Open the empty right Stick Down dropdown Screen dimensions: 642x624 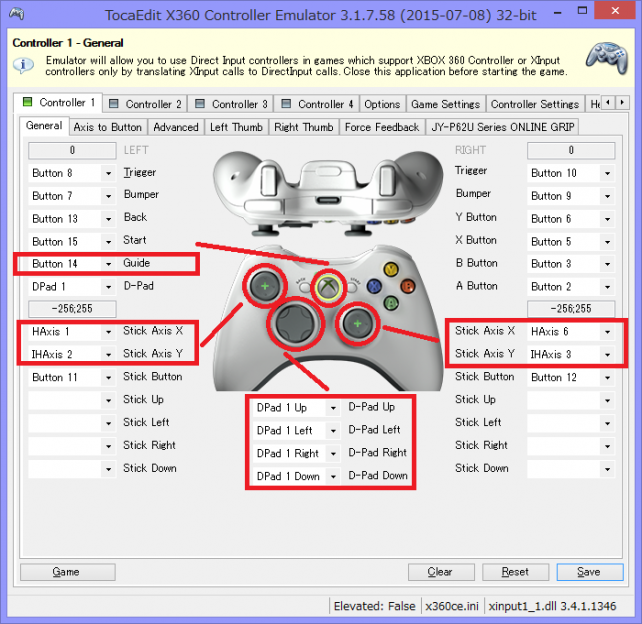[x=608, y=469]
